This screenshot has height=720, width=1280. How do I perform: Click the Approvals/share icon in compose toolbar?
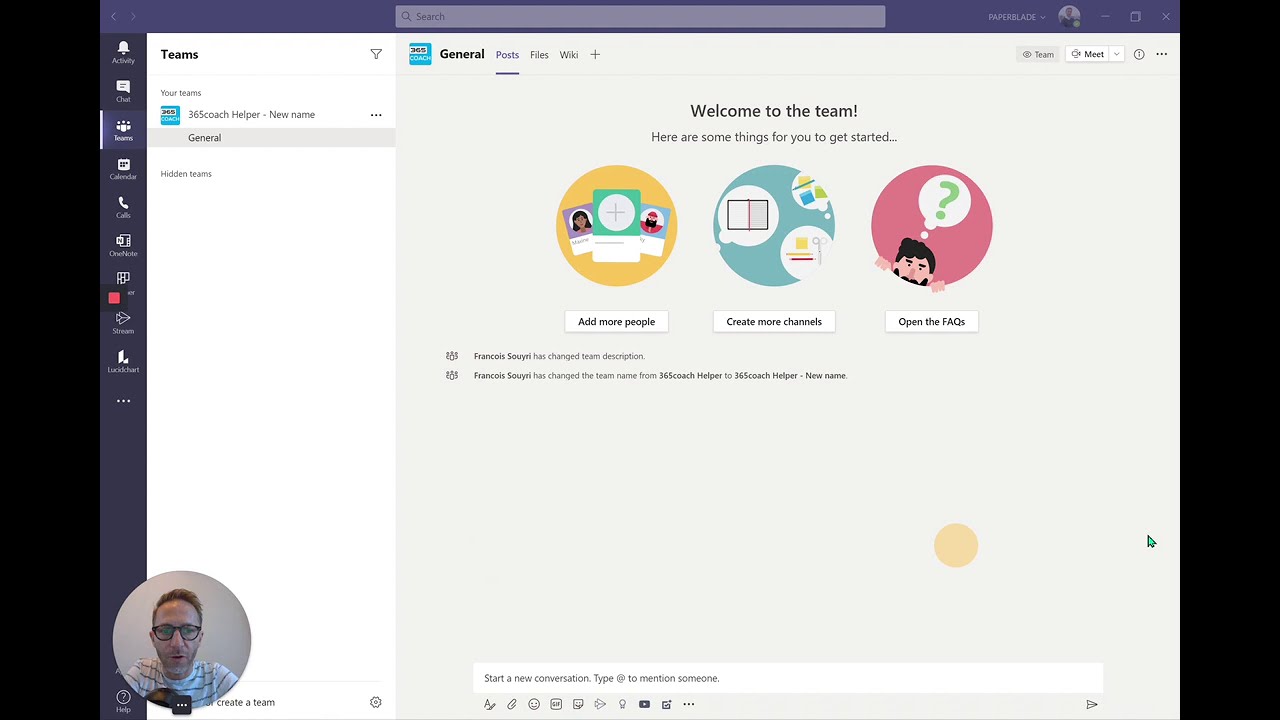[x=666, y=704]
